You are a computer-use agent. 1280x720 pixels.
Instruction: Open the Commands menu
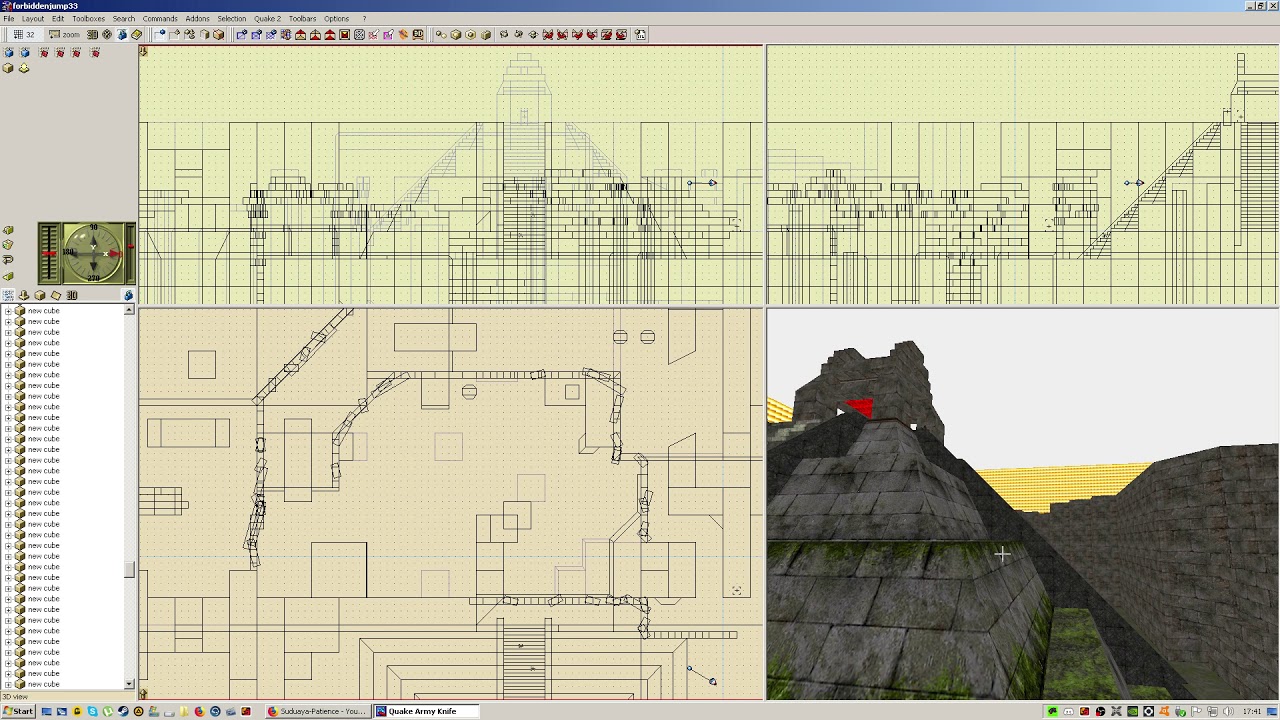(160, 18)
